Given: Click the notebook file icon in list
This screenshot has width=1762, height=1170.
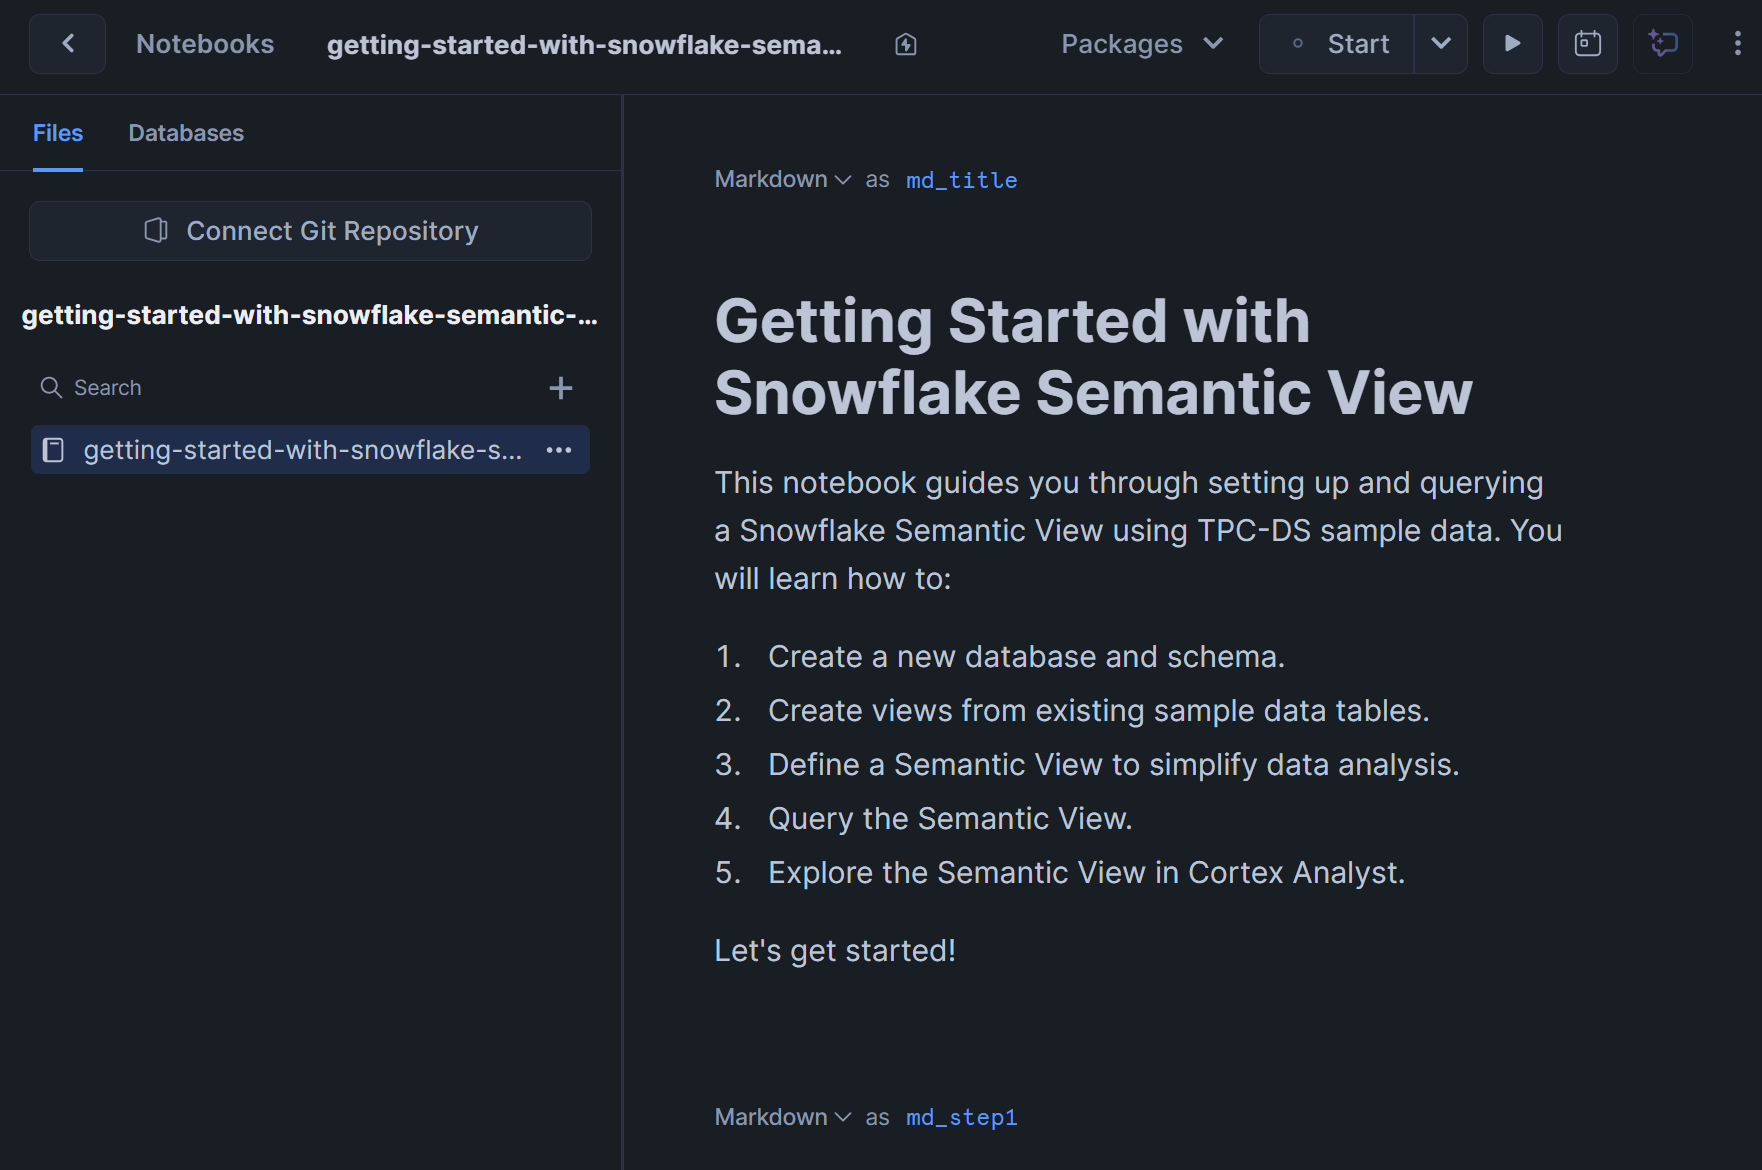Looking at the screenshot, I should click(54, 450).
